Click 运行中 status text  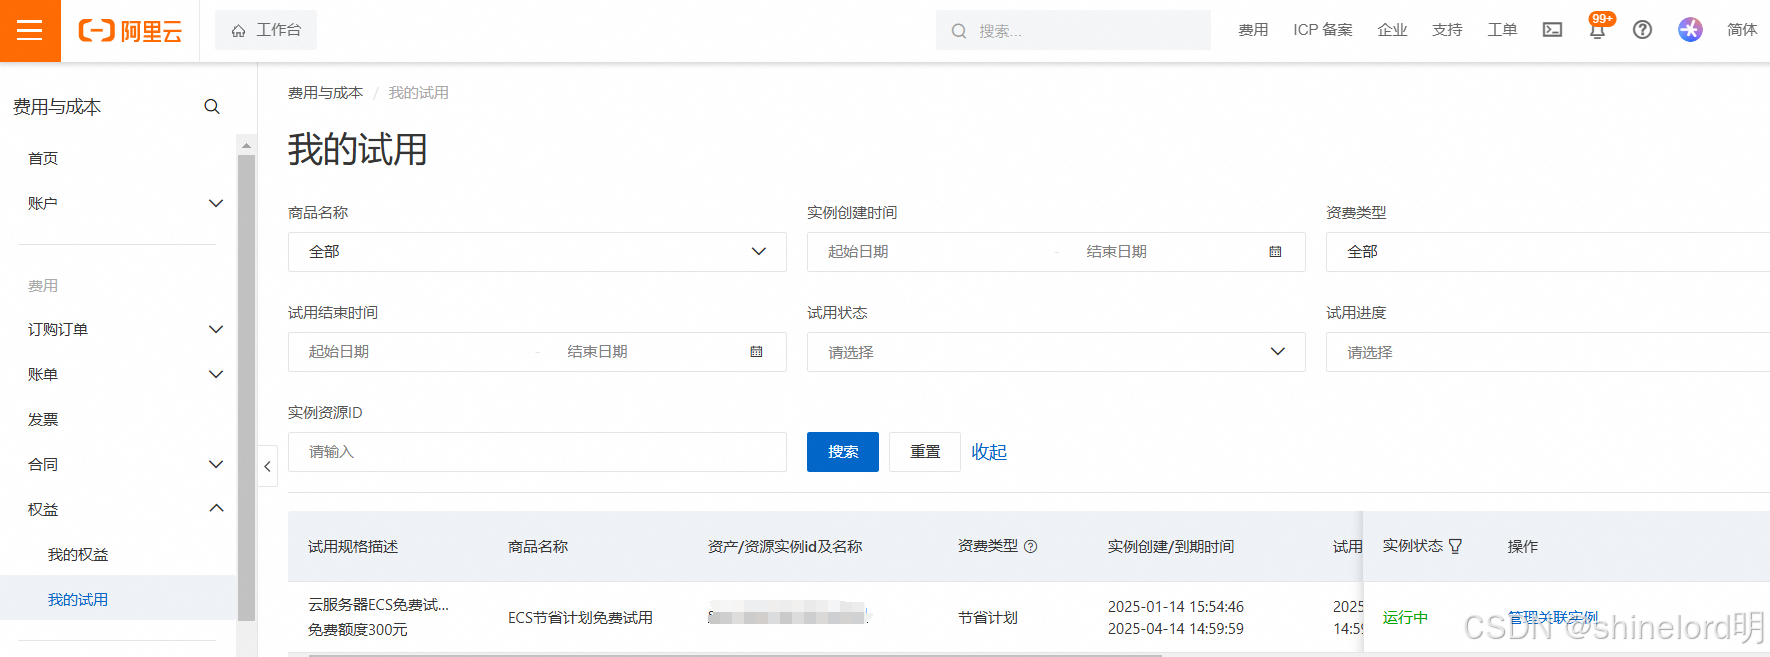pyautogui.click(x=1405, y=618)
